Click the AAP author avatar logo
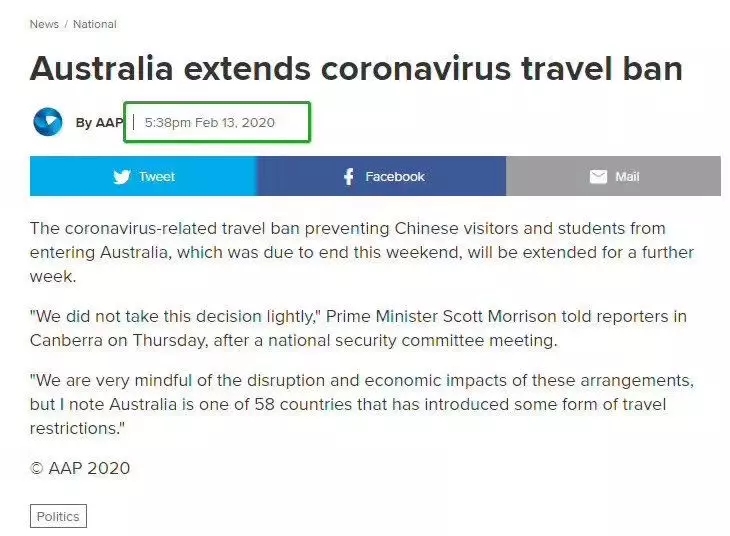The image size is (730, 536). (x=47, y=122)
